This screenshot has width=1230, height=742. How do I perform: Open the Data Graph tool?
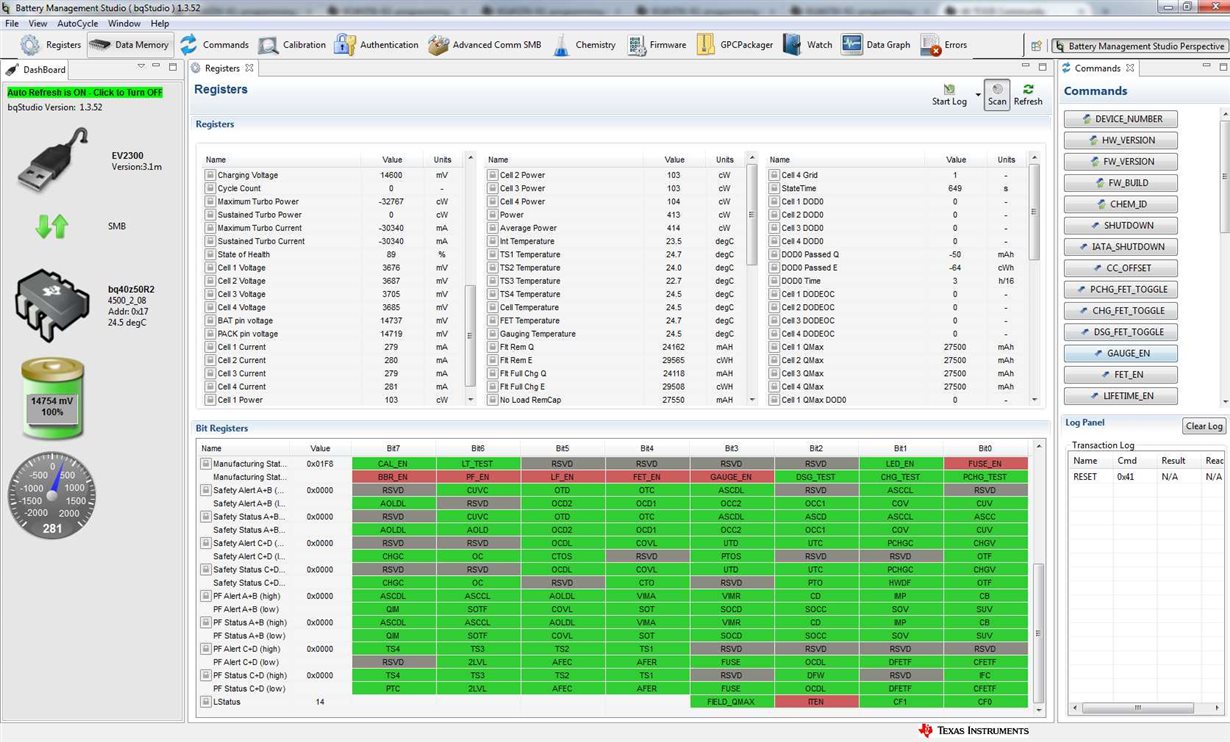[876, 45]
